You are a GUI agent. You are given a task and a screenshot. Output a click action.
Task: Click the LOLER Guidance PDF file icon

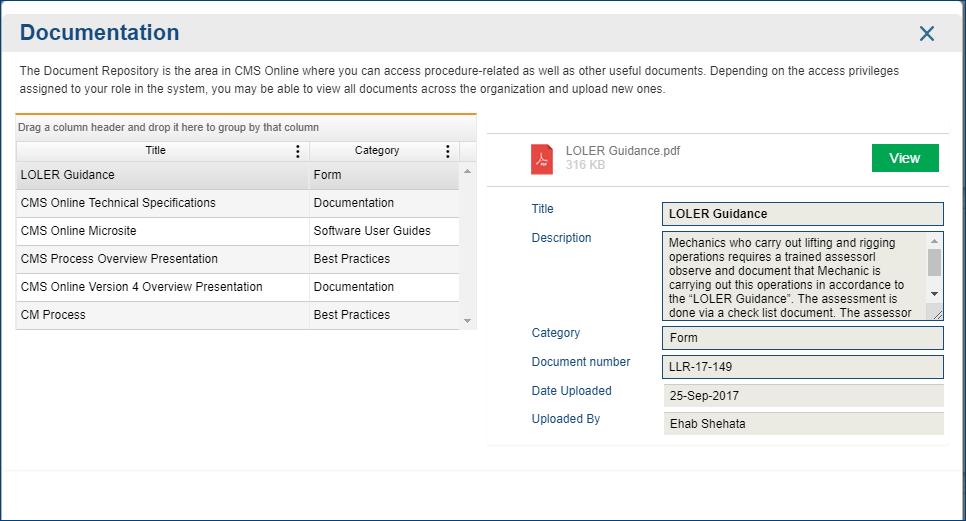542,160
